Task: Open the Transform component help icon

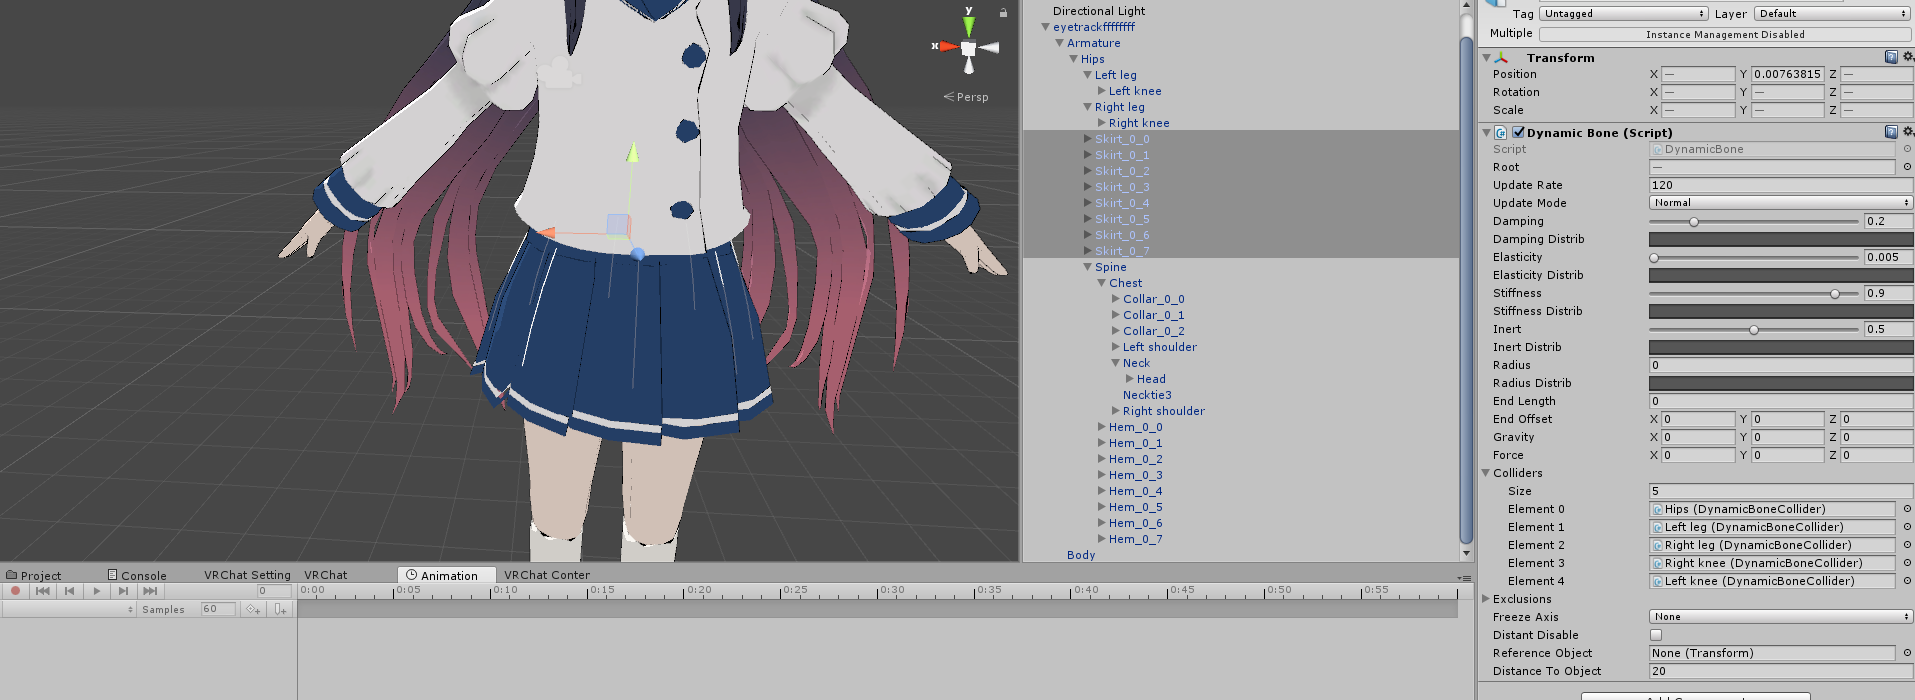Action: pos(1891,57)
